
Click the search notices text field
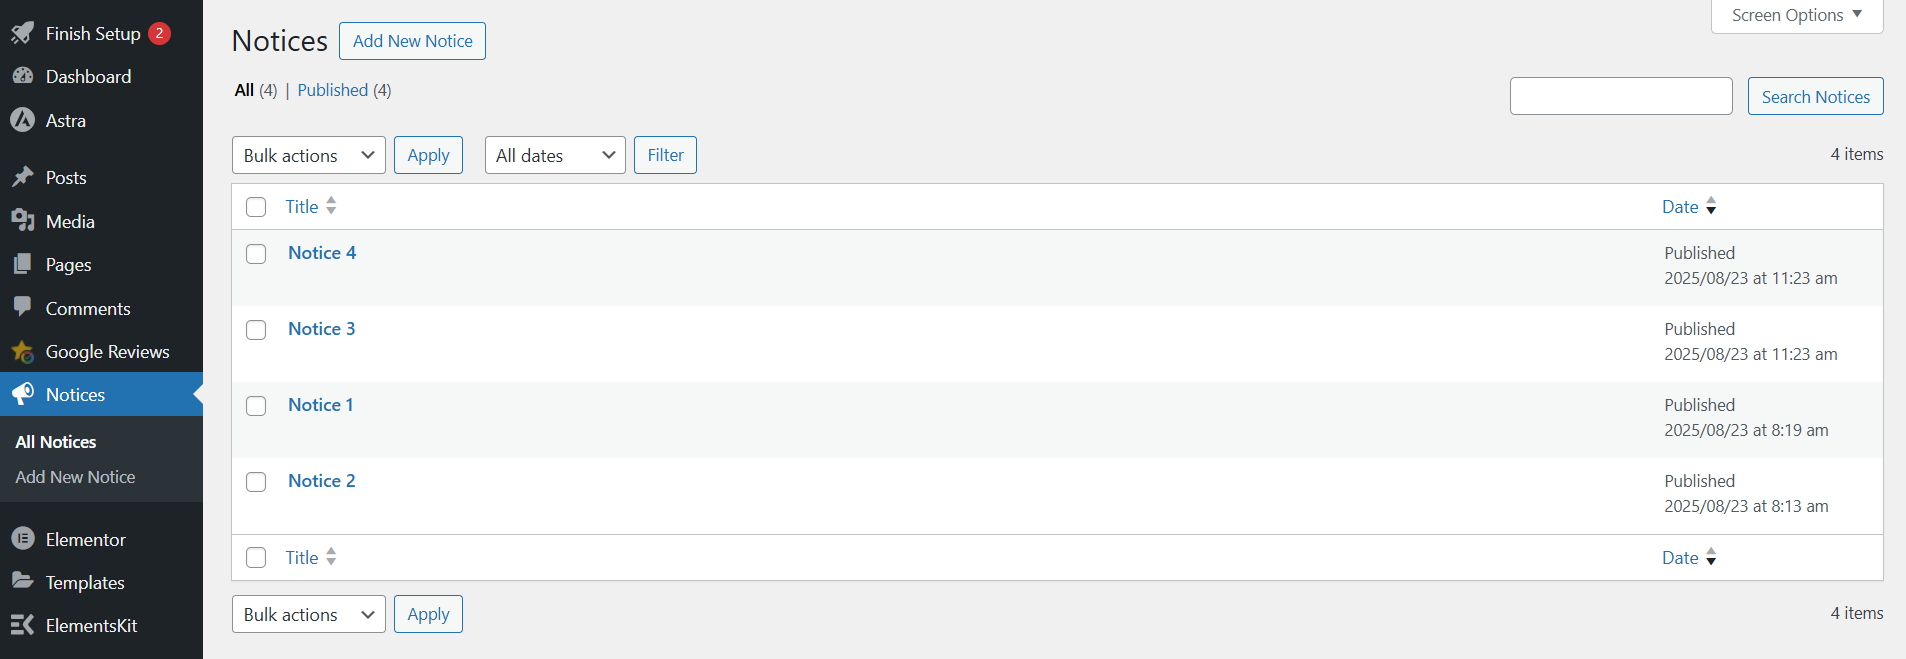[x=1620, y=96]
